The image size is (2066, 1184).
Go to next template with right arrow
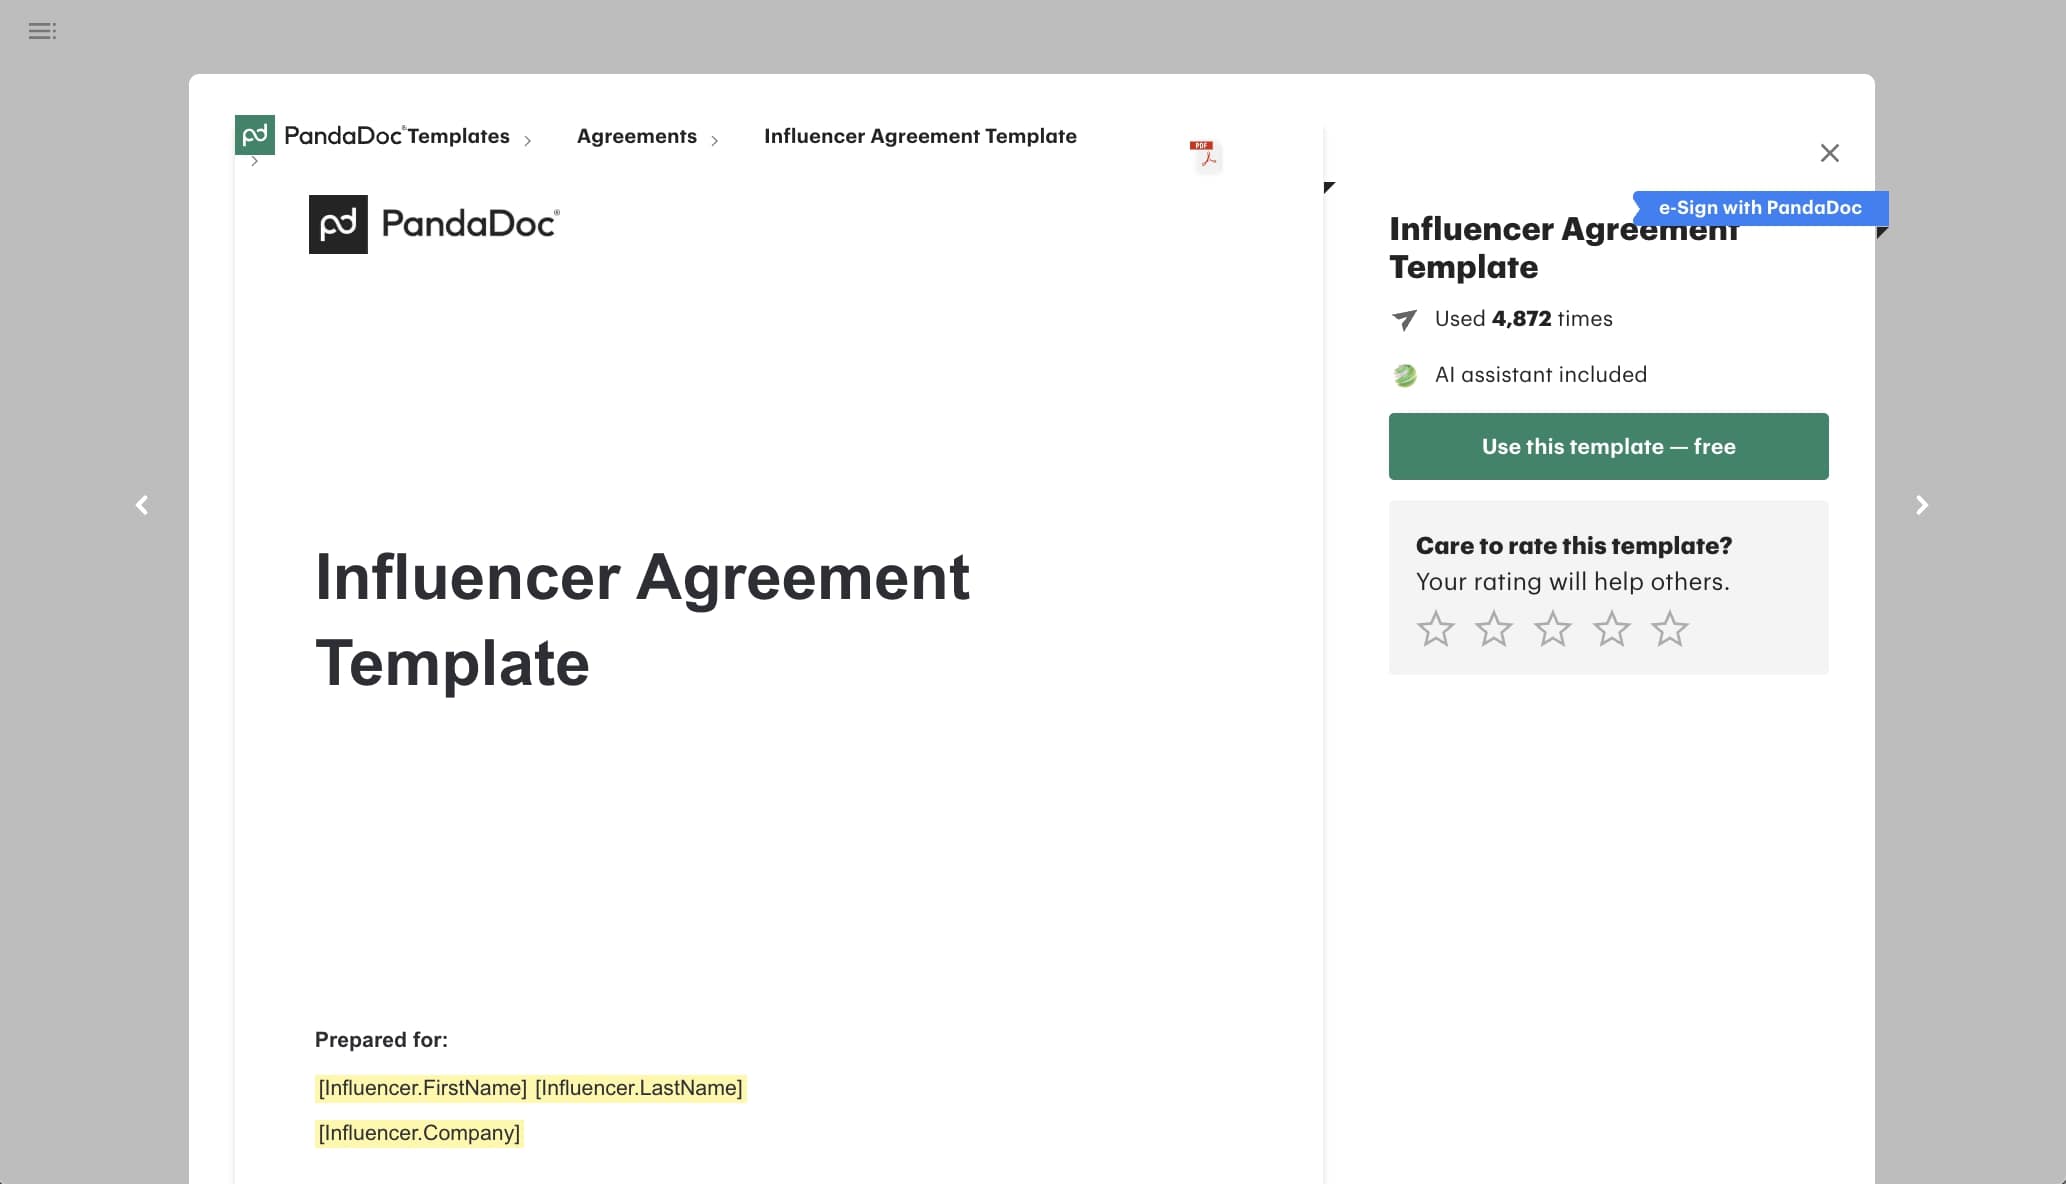click(x=1921, y=505)
